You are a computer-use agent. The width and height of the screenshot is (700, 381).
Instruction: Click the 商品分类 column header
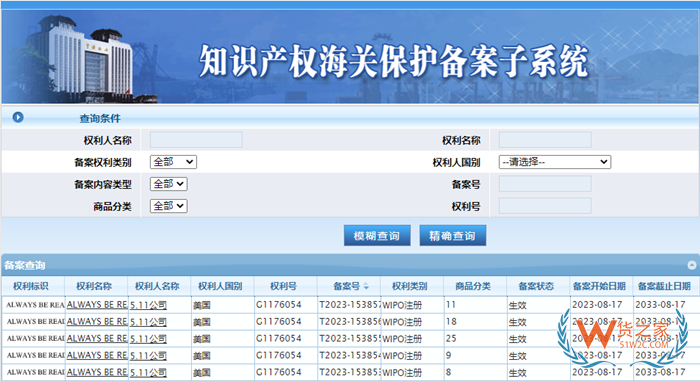473,286
